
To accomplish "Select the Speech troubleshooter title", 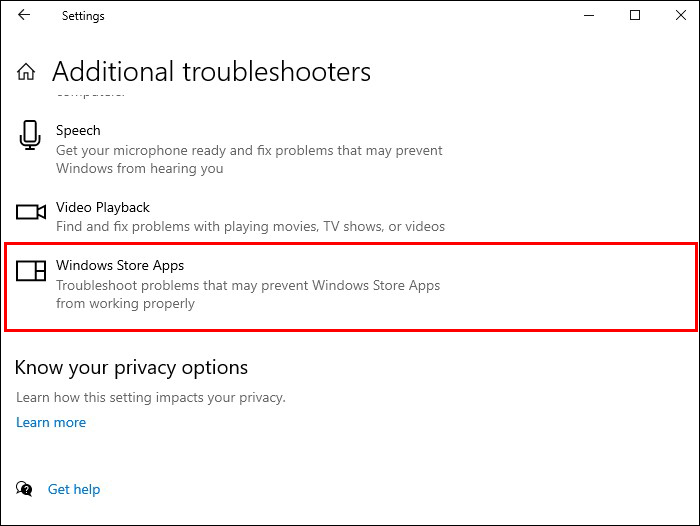I will pos(78,130).
